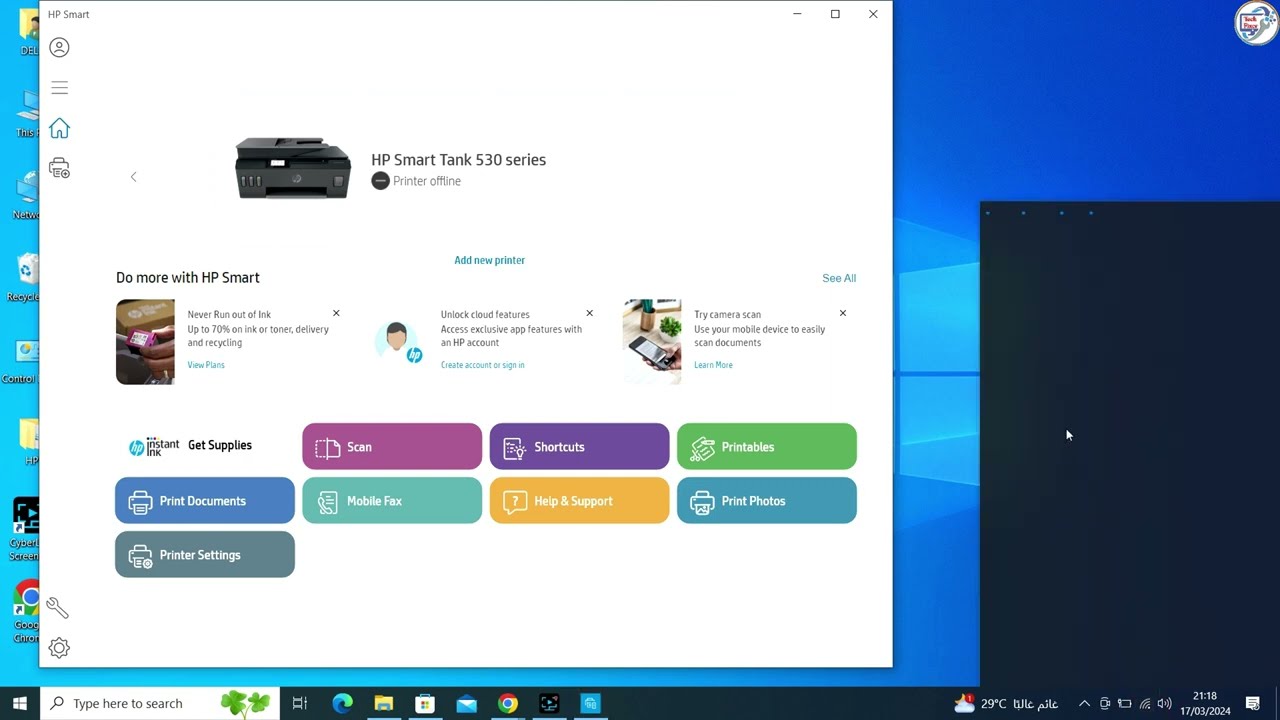
Task: Click the taskbar search box
Action: click(160, 703)
